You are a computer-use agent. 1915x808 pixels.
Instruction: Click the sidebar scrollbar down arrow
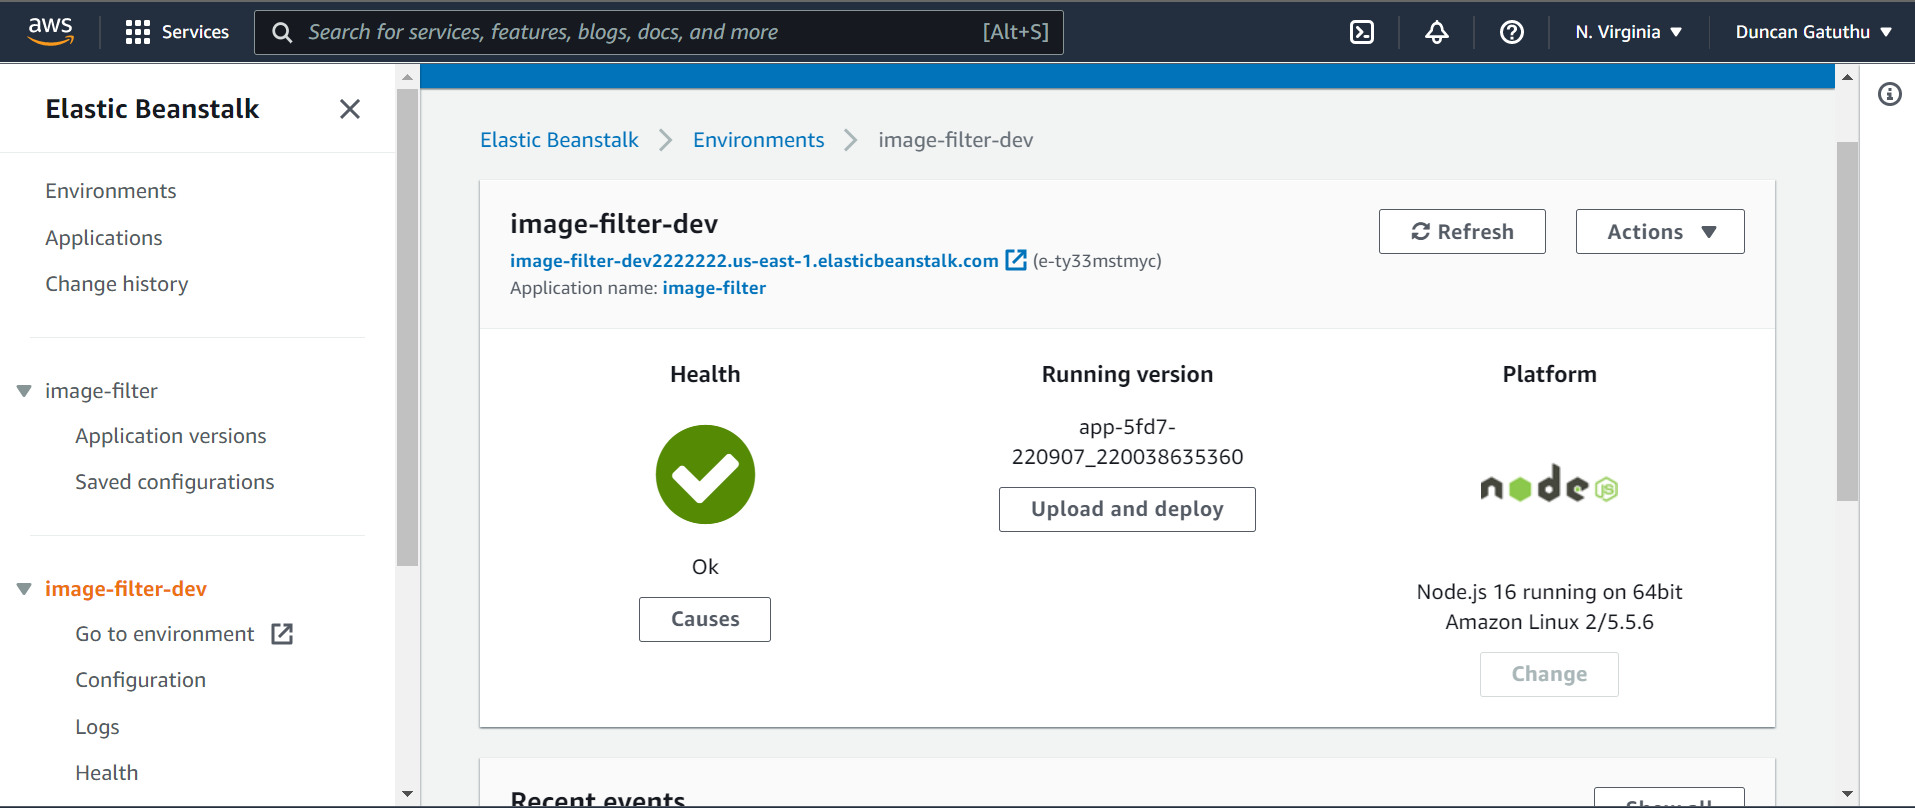point(407,794)
